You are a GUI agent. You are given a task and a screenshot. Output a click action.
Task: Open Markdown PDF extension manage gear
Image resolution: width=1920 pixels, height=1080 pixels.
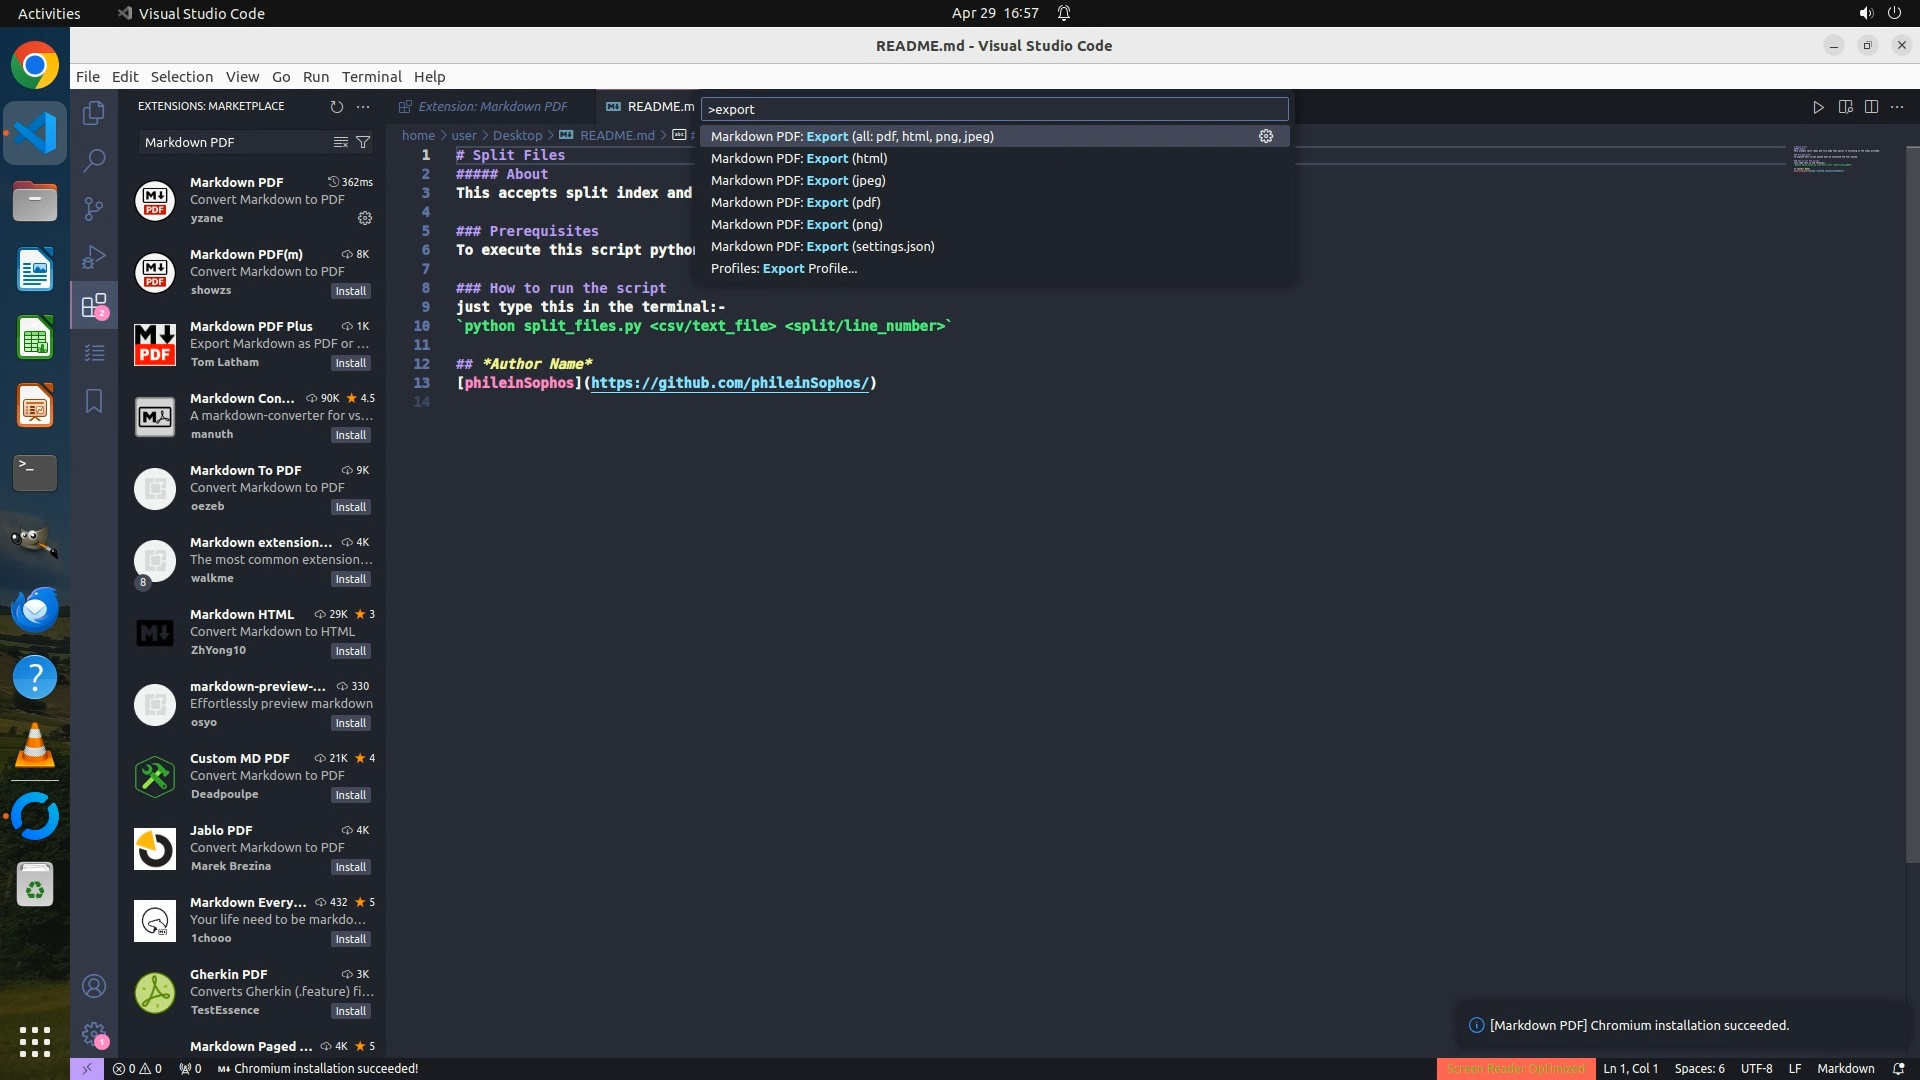pos(365,218)
